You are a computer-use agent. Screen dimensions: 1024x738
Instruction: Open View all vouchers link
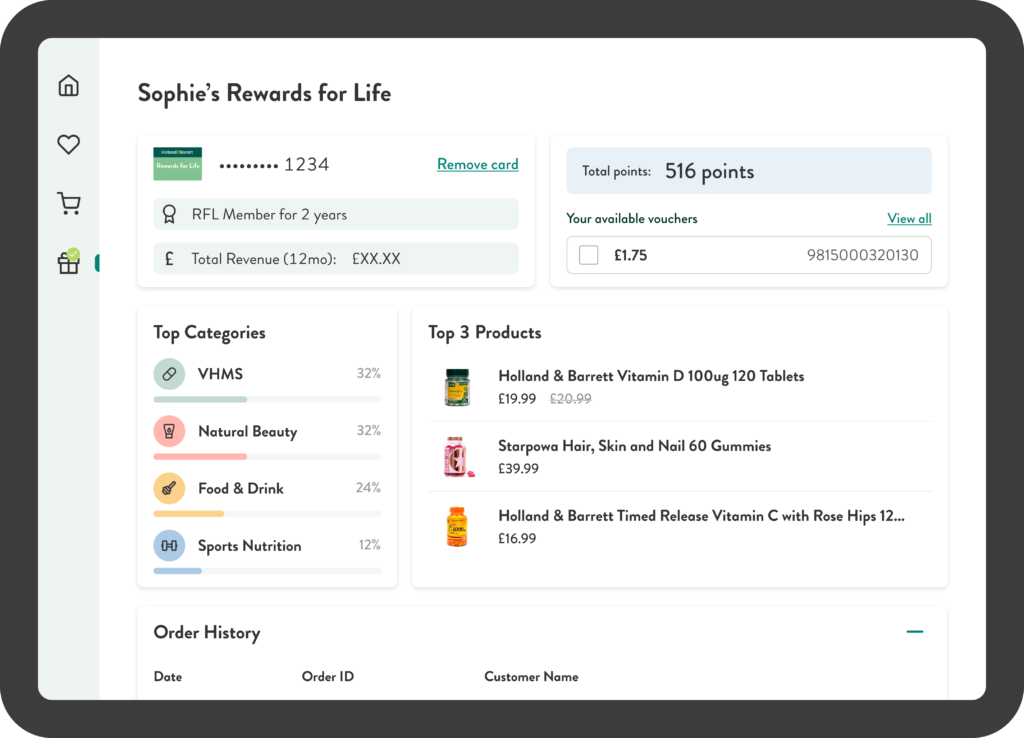click(x=909, y=218)
